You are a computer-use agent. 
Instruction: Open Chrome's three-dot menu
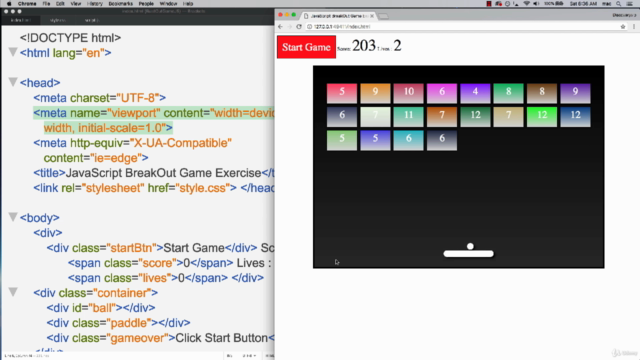coord(634,27)
